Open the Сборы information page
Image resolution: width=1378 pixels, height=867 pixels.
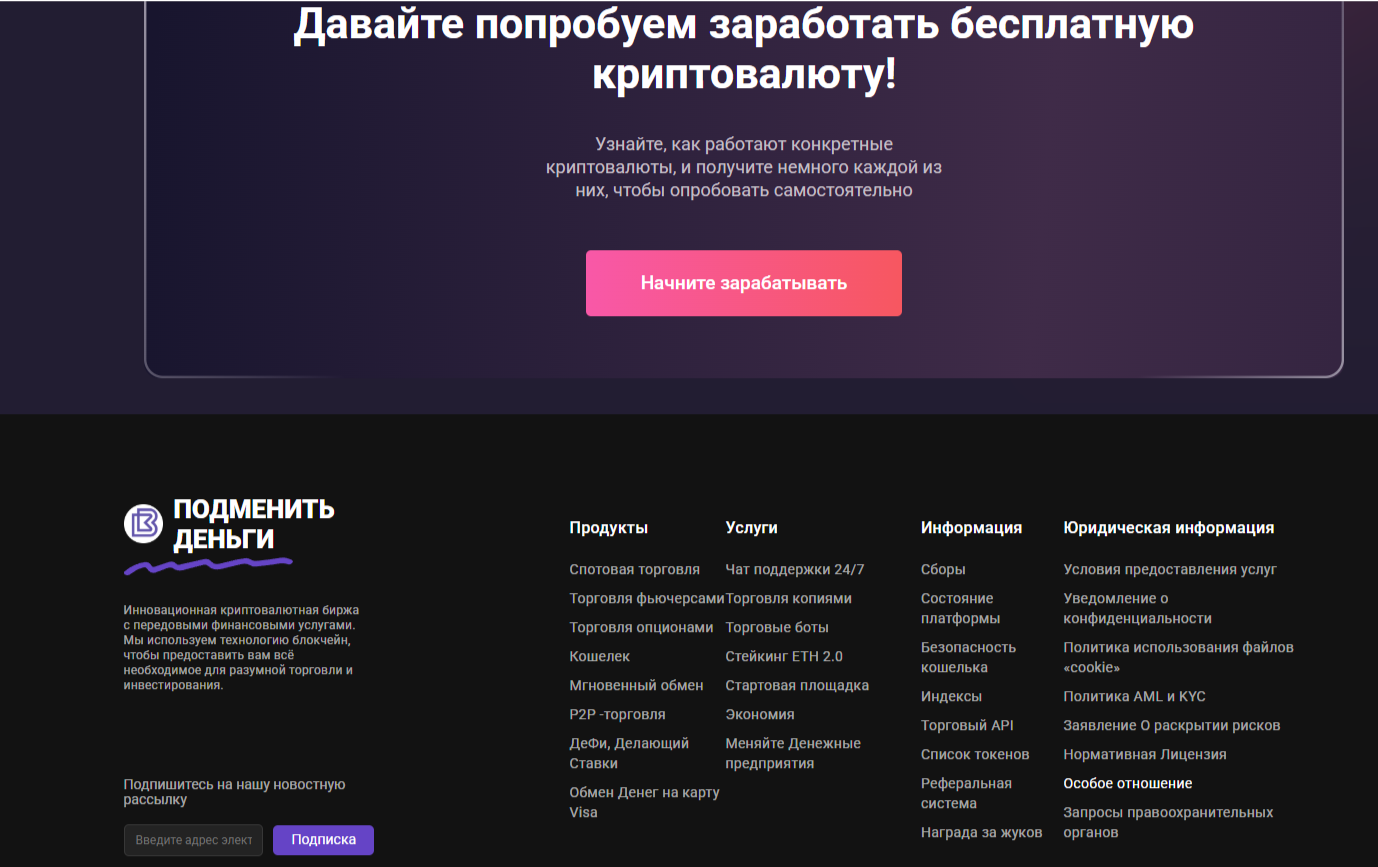point(941,568)
